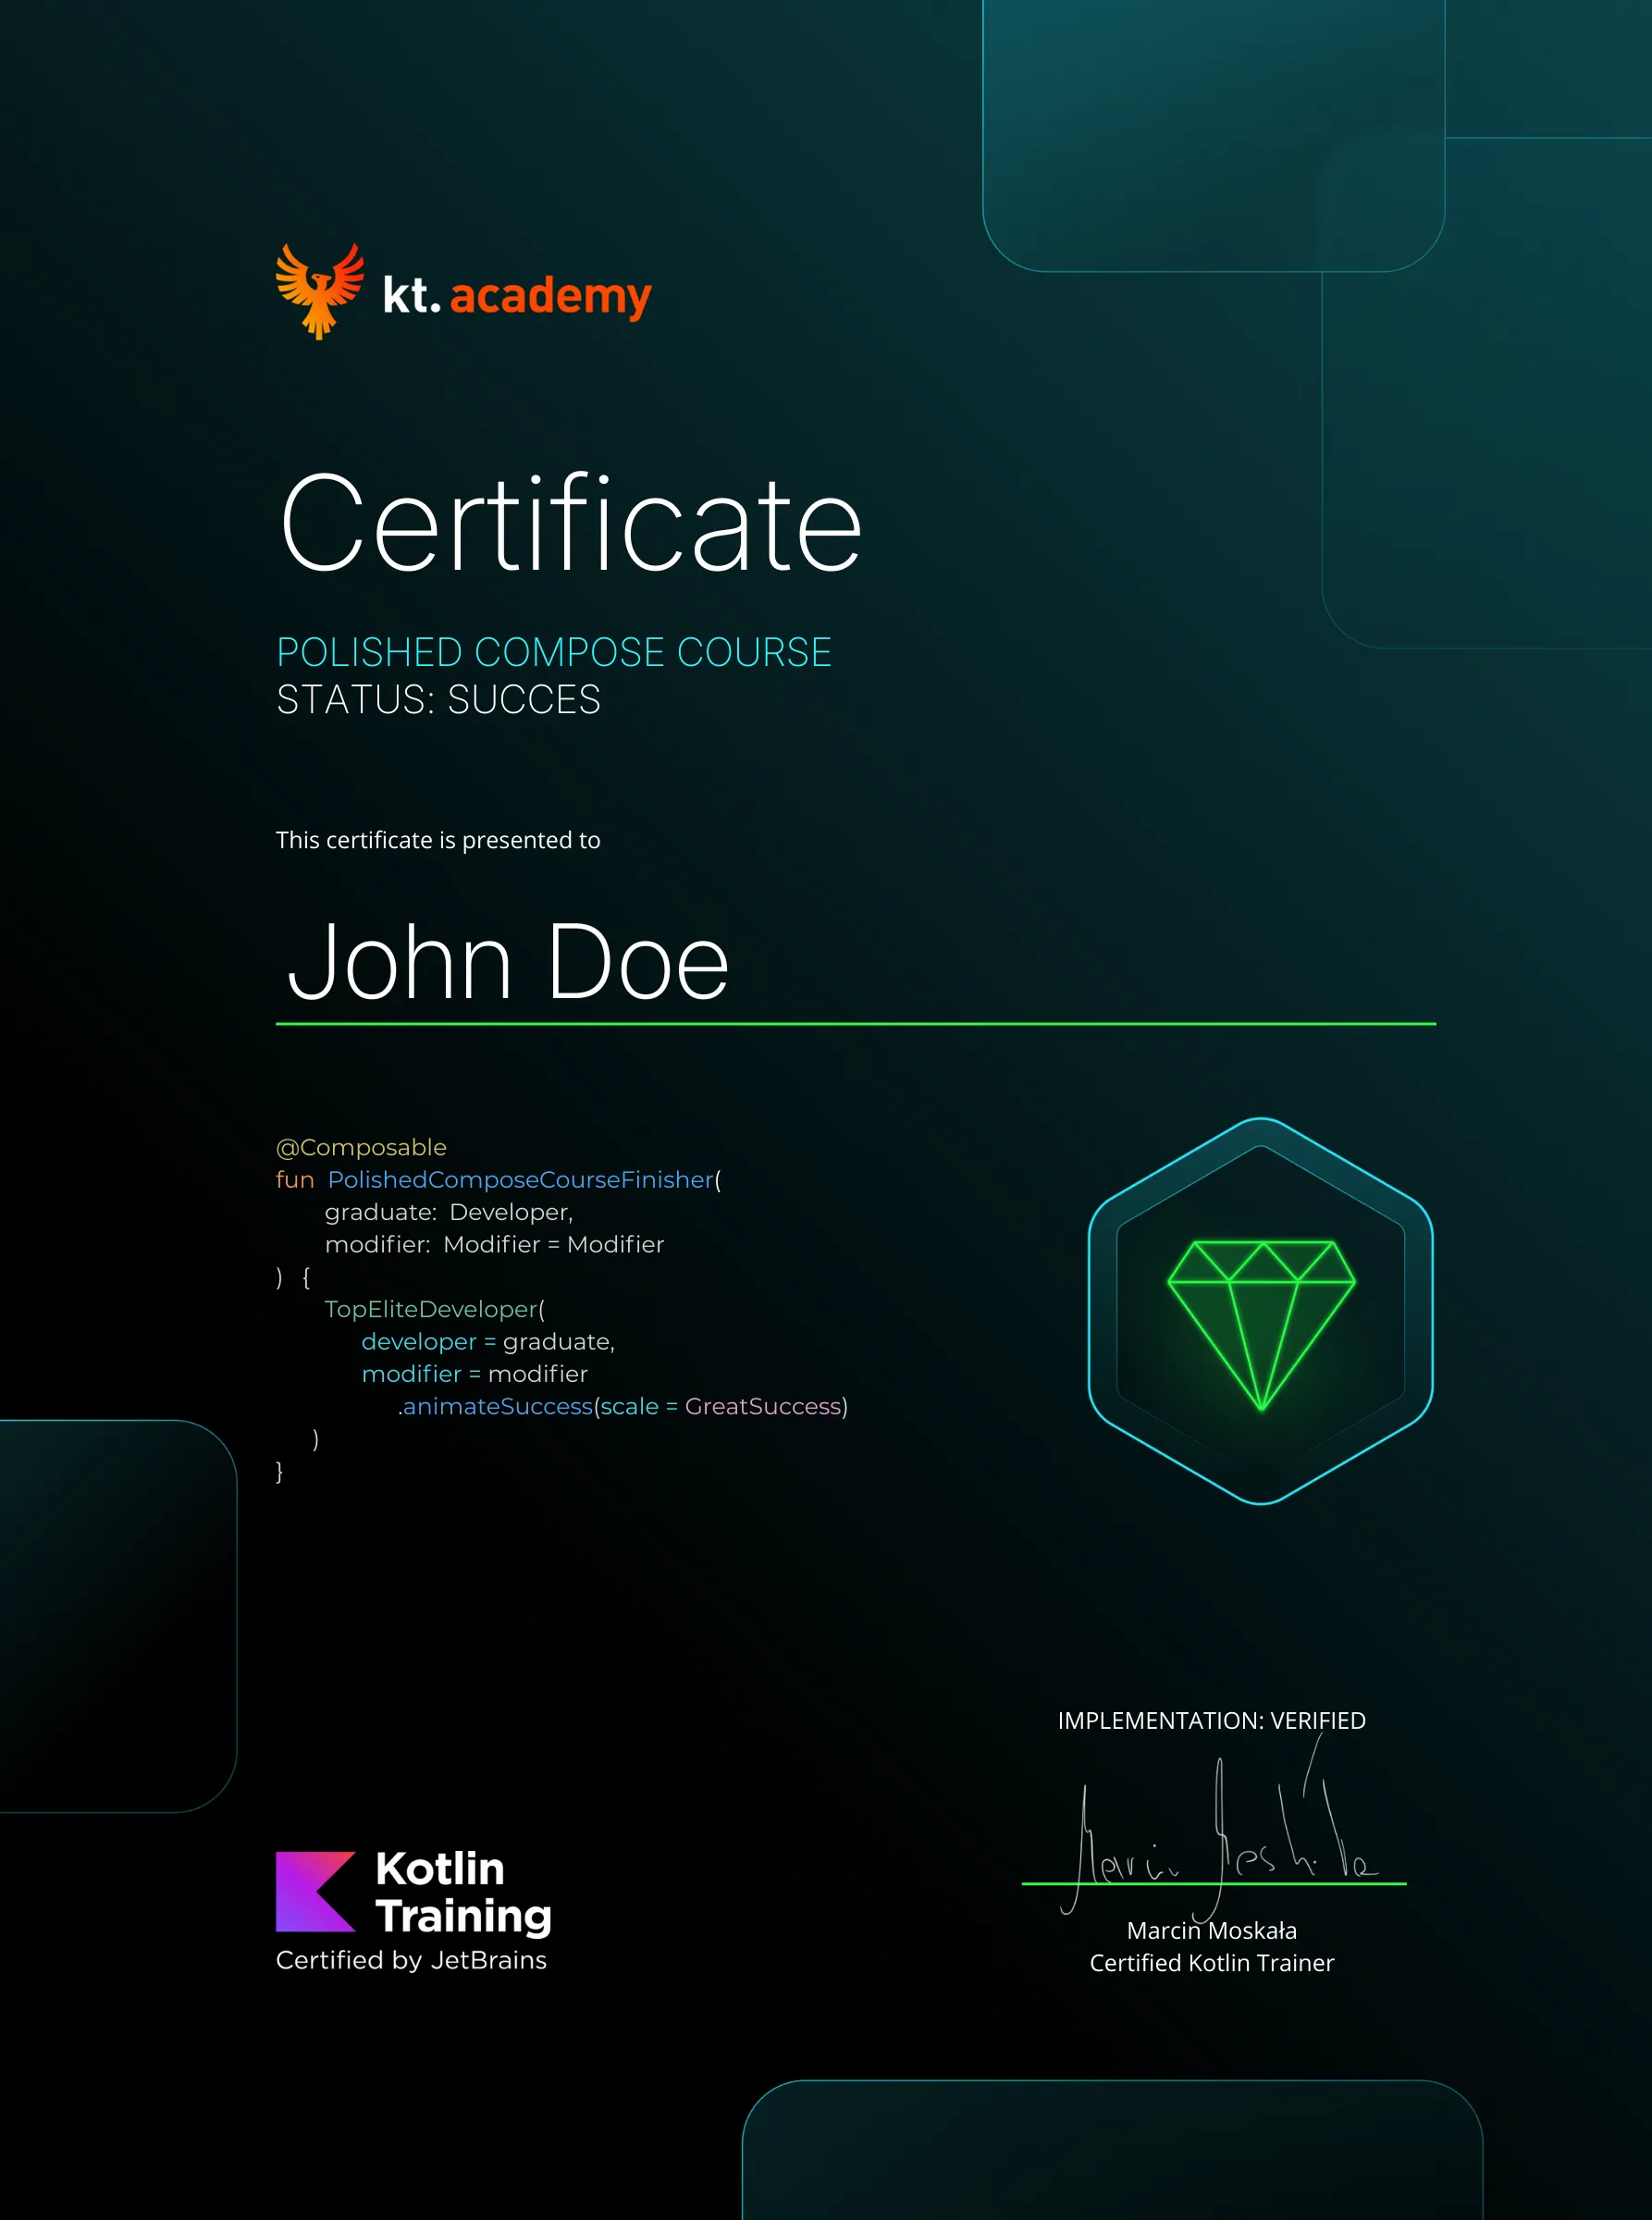This screenshot has height=2220, width=1652.
Task: Click the kt. academy phoenix logo
Action: pyautogui.click(x=320, y=291)
